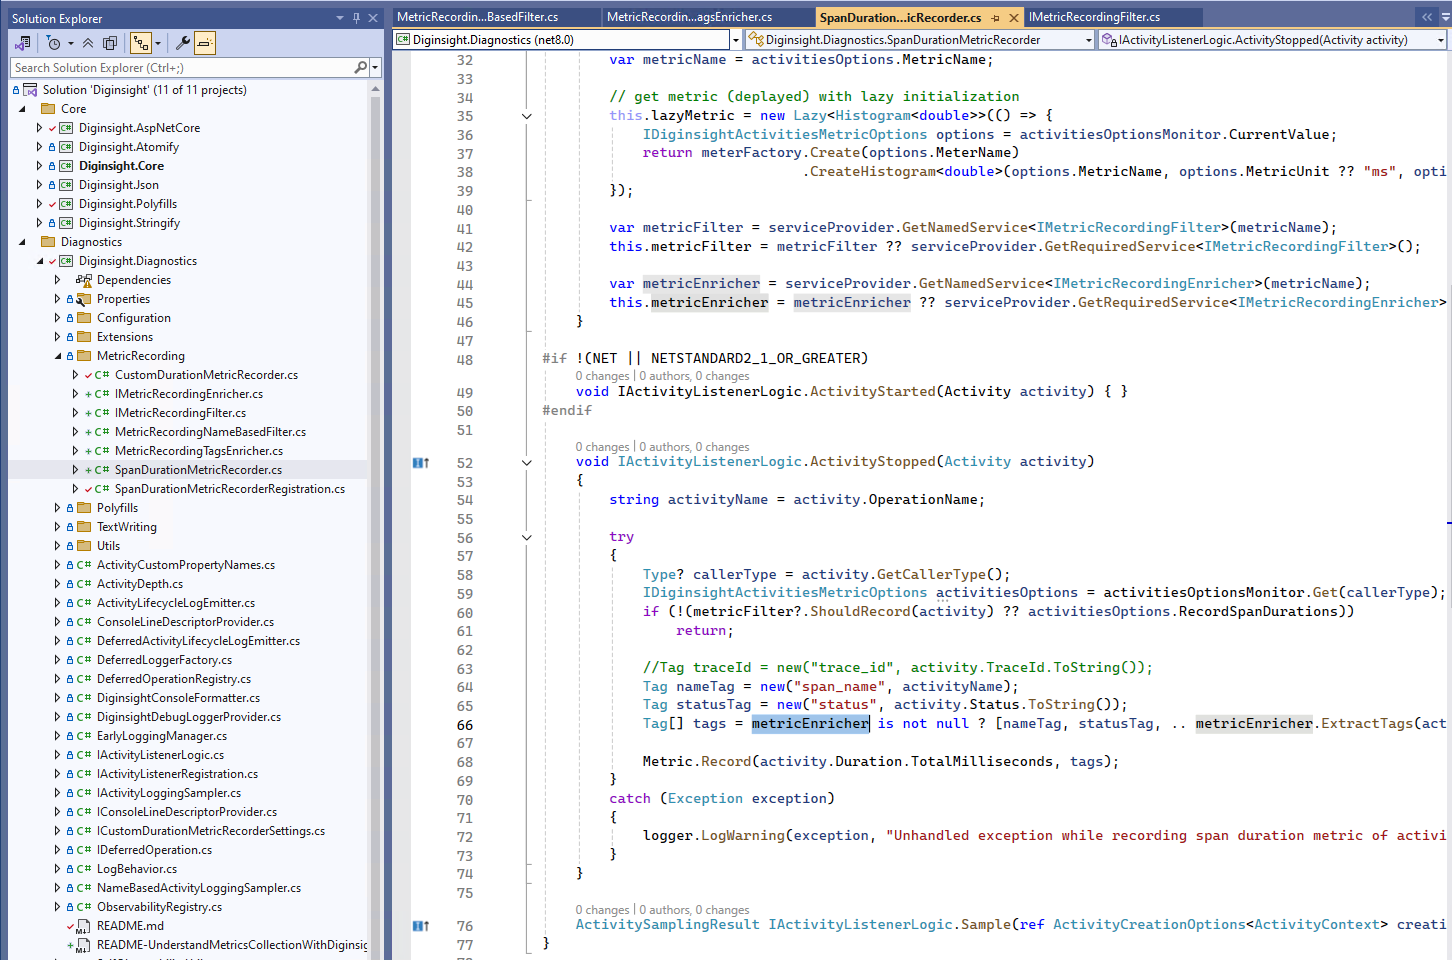Select ActivityDepth.cs in Solution Explorer
This screenshot has height=960, width=1452.
[139, 584]
